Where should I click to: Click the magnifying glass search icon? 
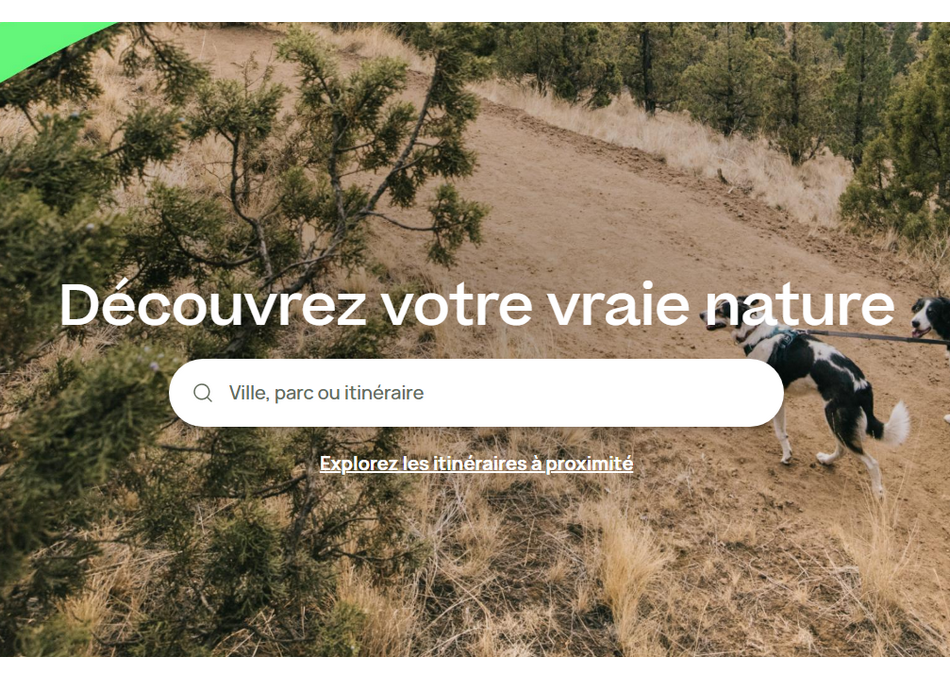click(202, 393)
